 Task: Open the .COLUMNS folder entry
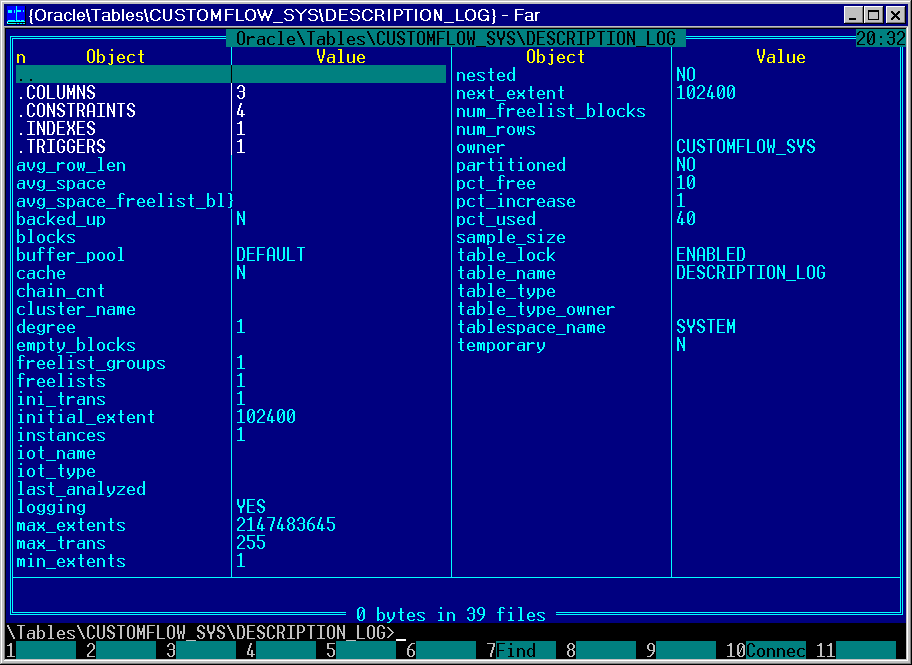point(56,93)
